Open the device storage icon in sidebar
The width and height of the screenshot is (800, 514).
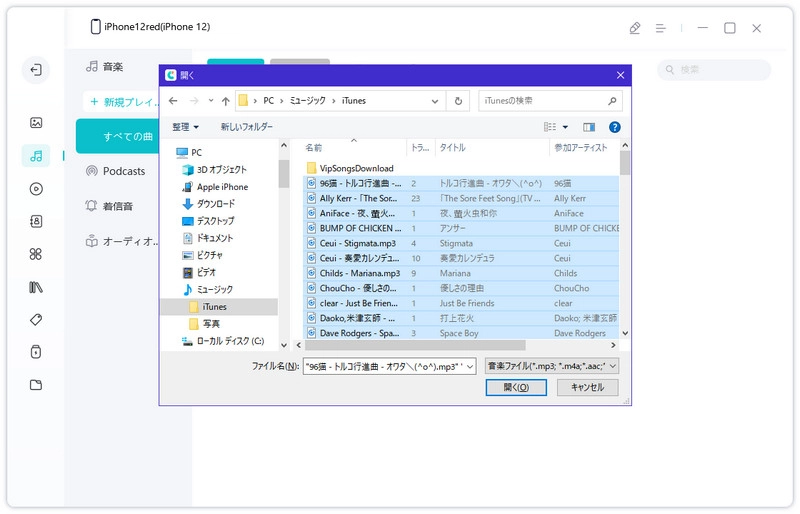coord(36,352)
